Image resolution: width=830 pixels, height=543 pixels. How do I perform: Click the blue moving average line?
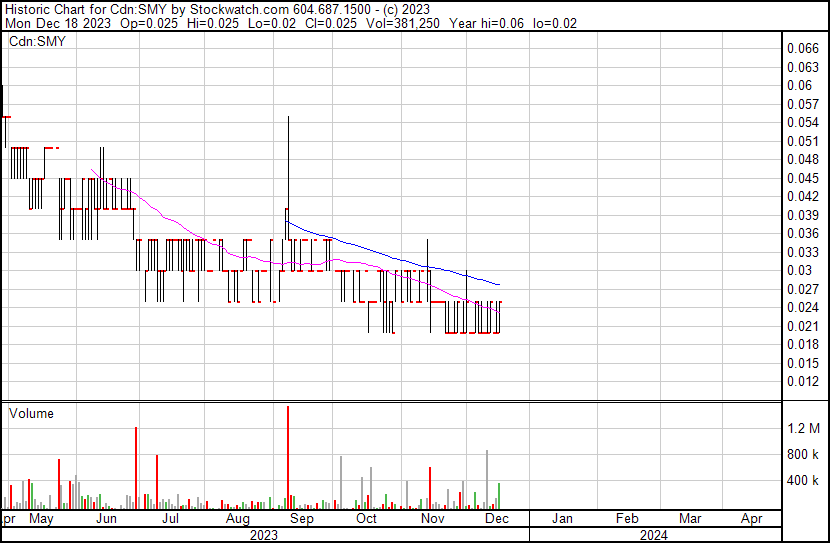pos(400,253)
